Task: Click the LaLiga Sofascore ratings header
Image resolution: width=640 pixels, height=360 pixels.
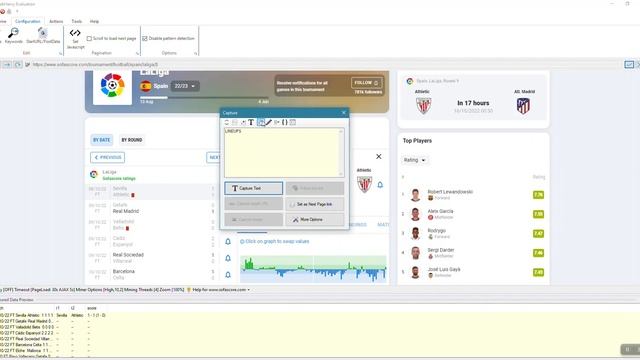Action: click(119, 175)
